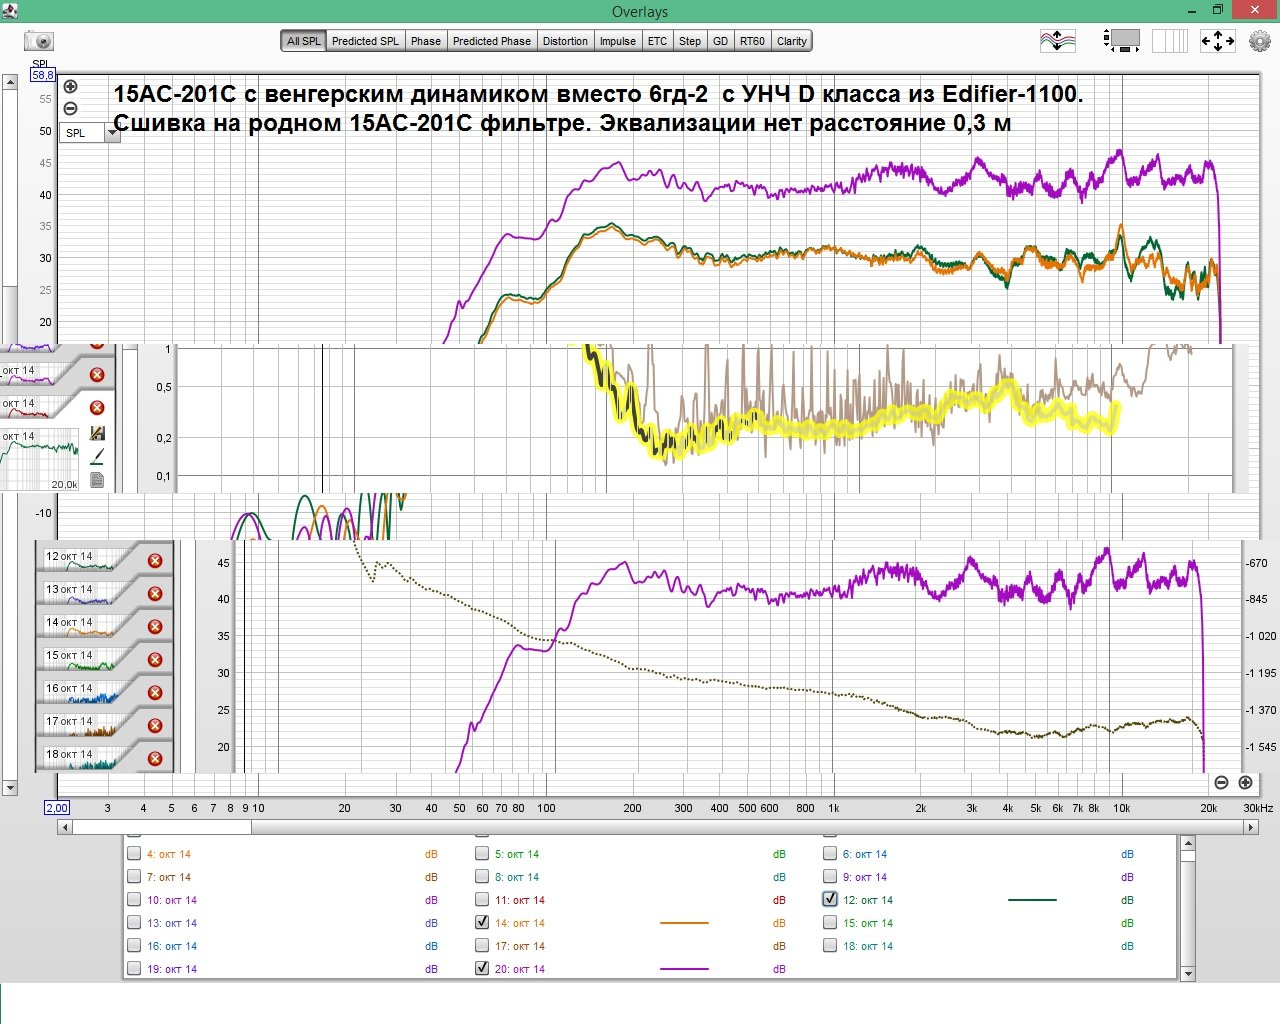Click the zoom in vertical plus icon
Screen dimensions: 1280x1024
point(71,87)
